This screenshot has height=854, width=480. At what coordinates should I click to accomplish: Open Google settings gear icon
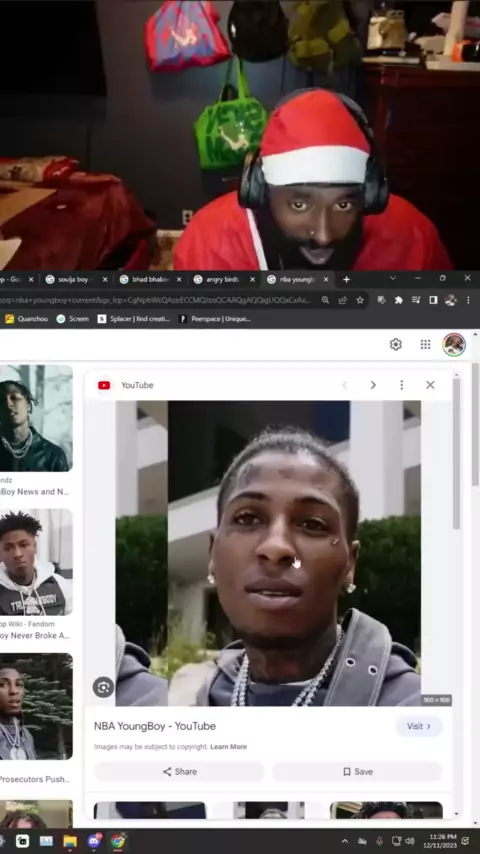[x=396, y=344]
